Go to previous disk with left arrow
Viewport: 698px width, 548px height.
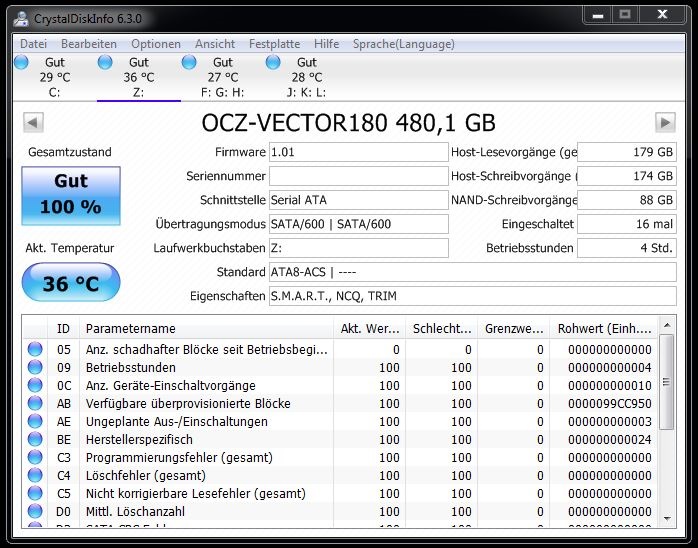33,122
